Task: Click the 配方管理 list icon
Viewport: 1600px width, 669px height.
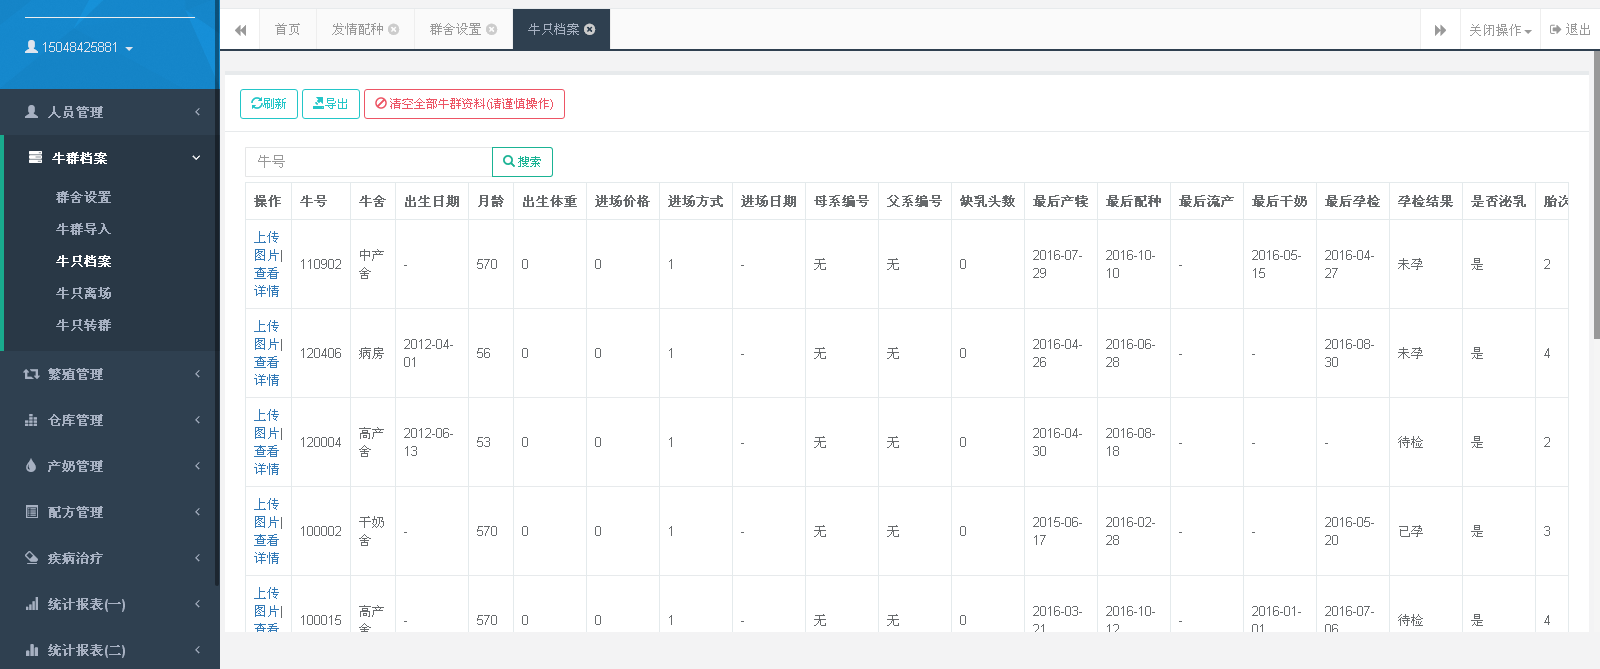Action: (31, 512)
